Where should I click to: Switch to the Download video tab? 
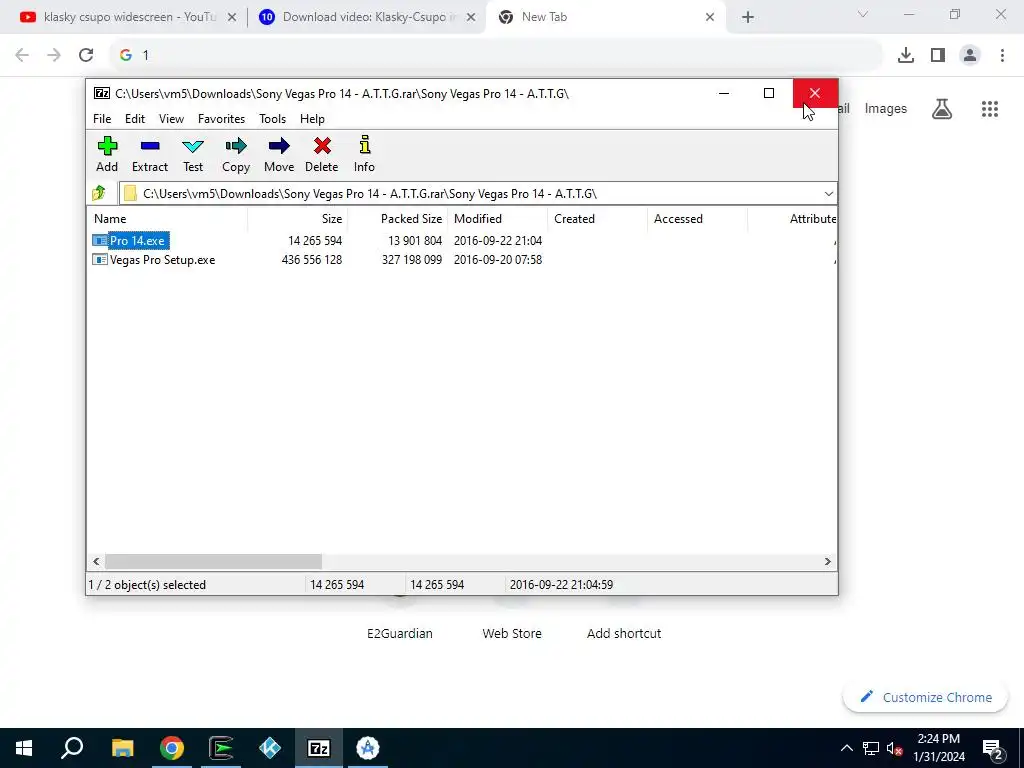tap(369, 17)
